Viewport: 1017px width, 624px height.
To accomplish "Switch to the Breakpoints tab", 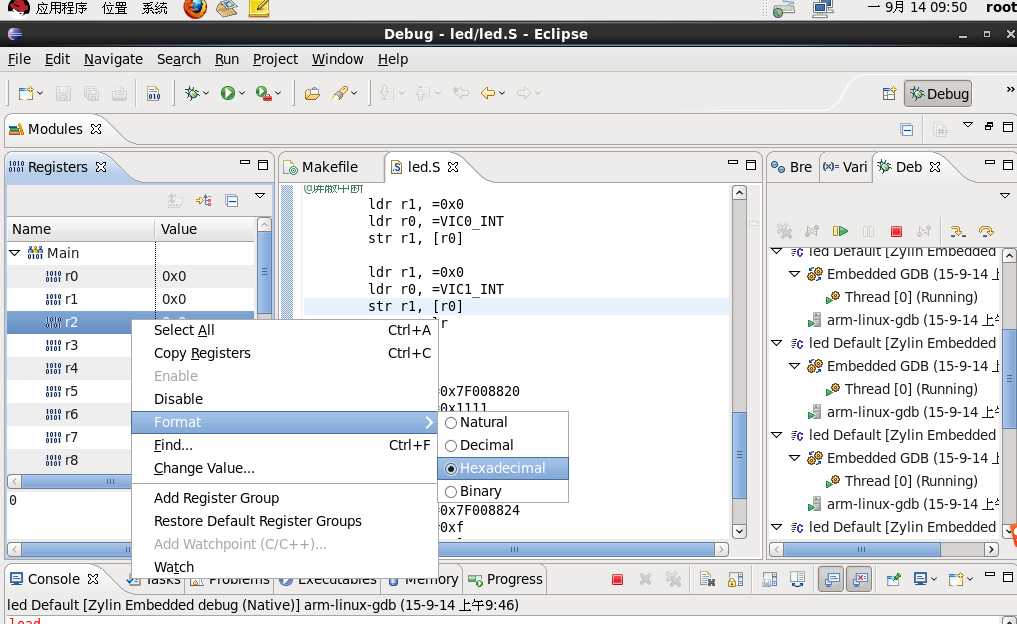I will tap(792, 167).
